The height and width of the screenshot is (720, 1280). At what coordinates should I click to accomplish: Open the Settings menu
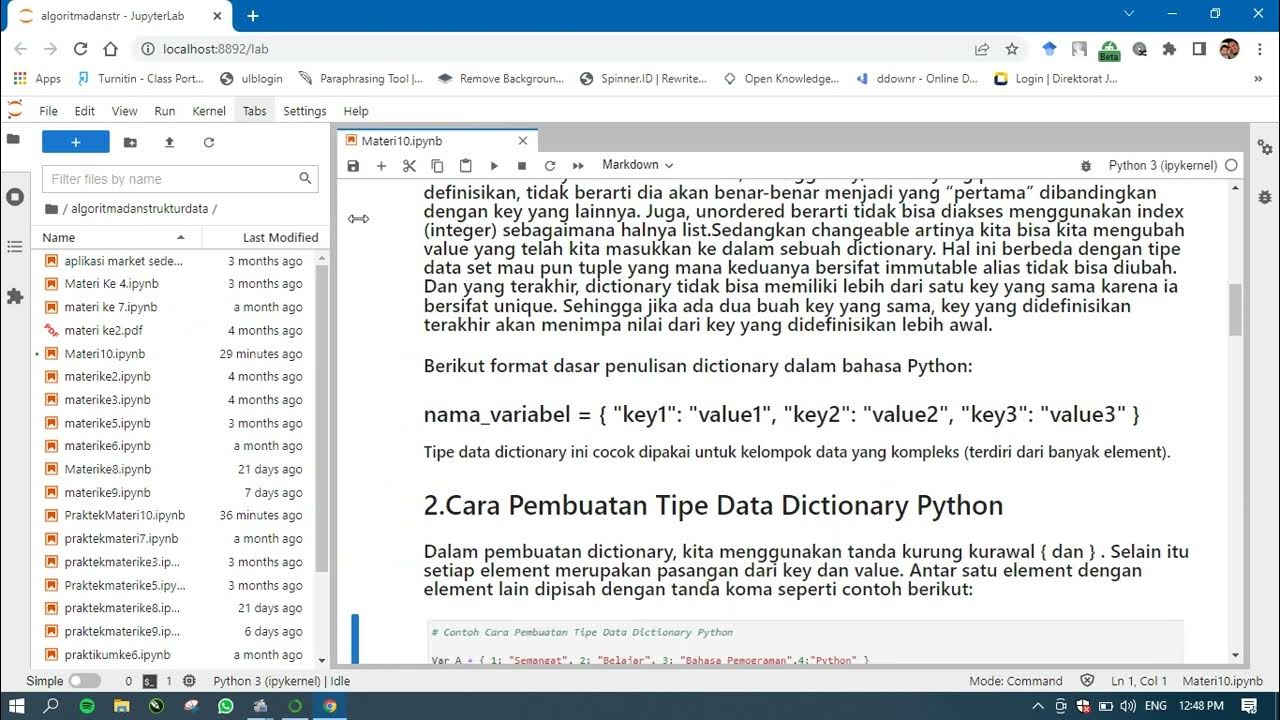coord(305,111)
